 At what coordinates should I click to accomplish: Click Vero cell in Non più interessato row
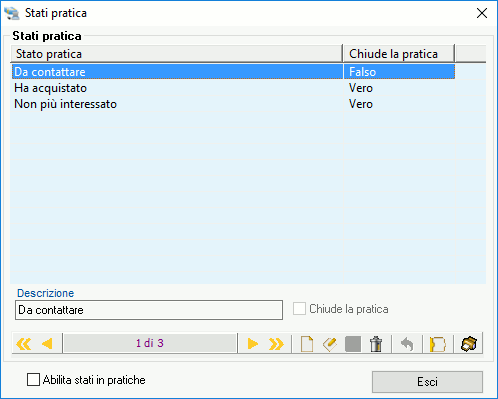(399, 104)
